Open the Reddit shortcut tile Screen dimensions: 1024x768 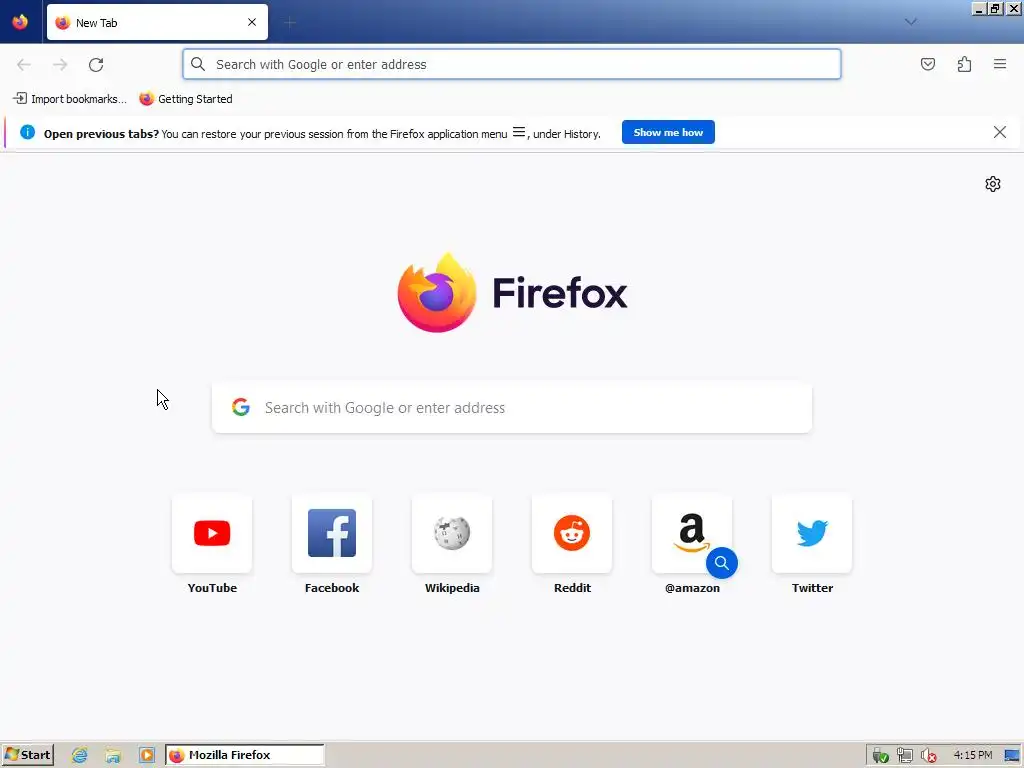tap(572, 545)
